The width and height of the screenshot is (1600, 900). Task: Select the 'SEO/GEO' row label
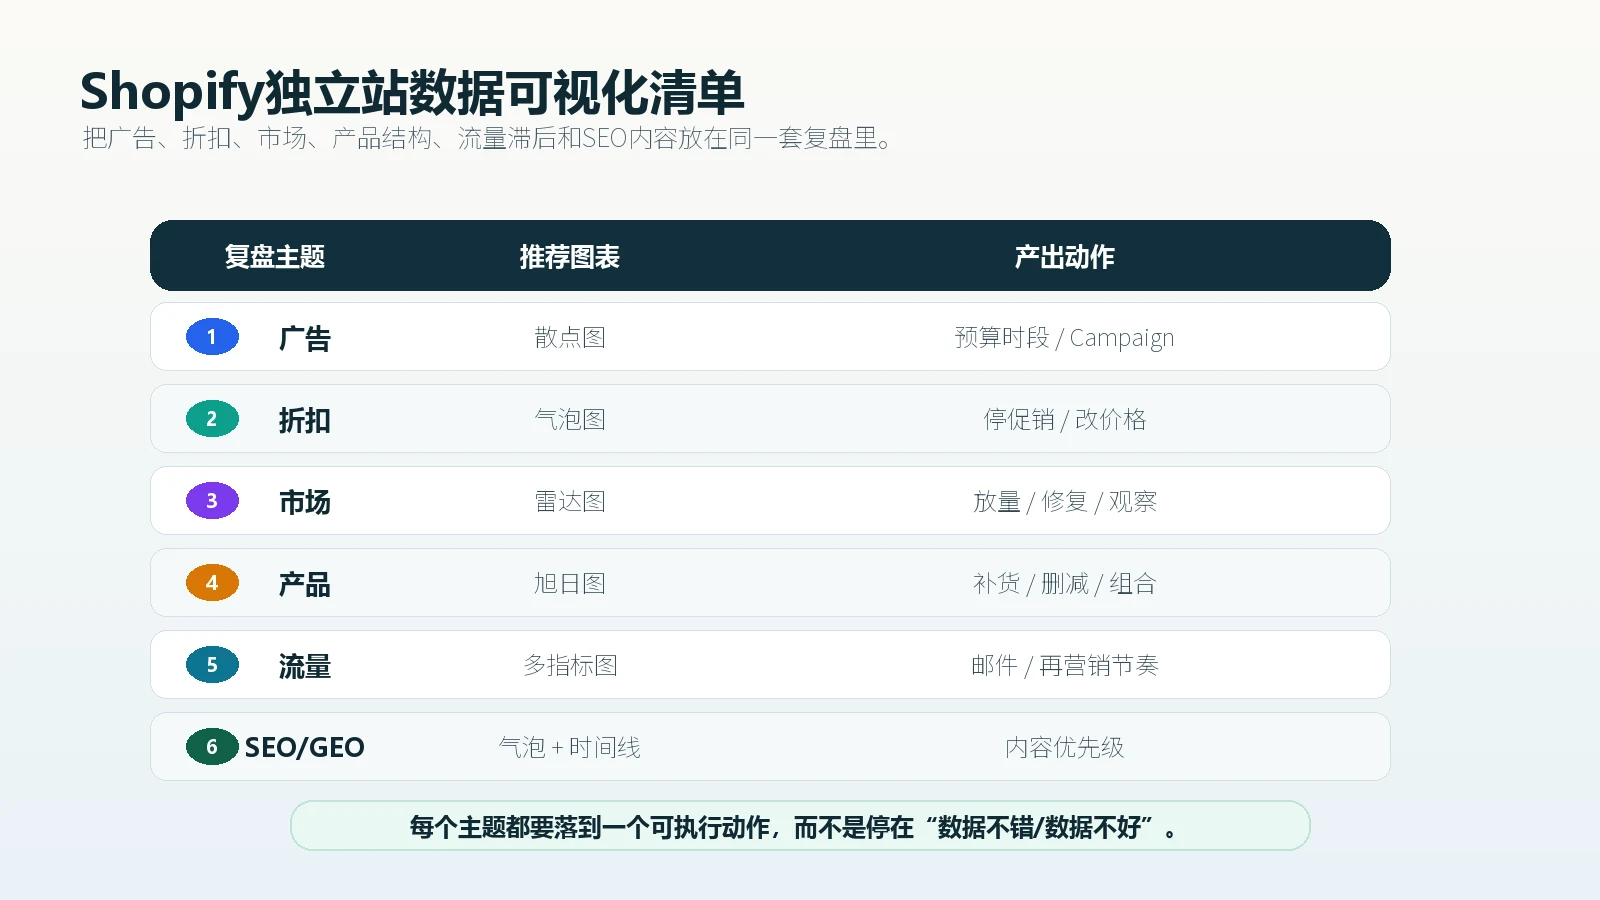point(305,748)
